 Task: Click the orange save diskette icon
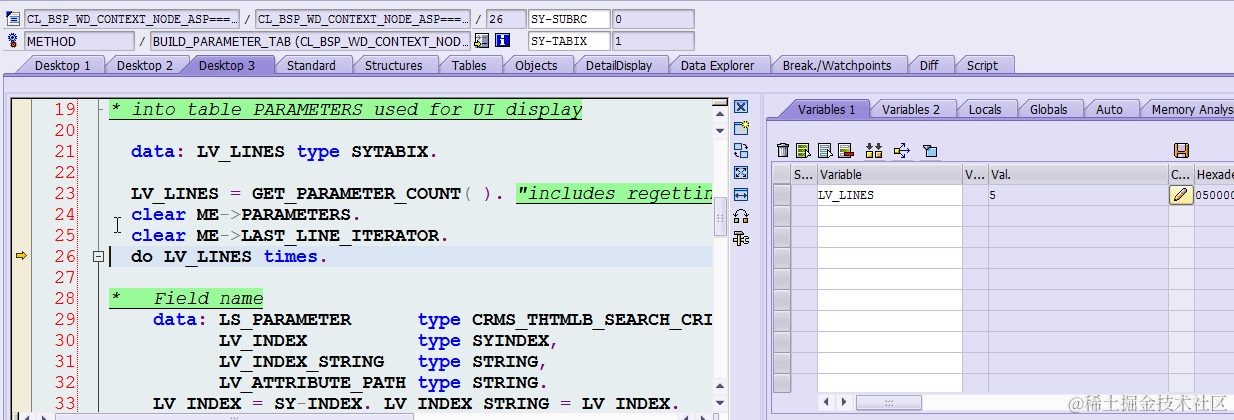point(1181,150)
